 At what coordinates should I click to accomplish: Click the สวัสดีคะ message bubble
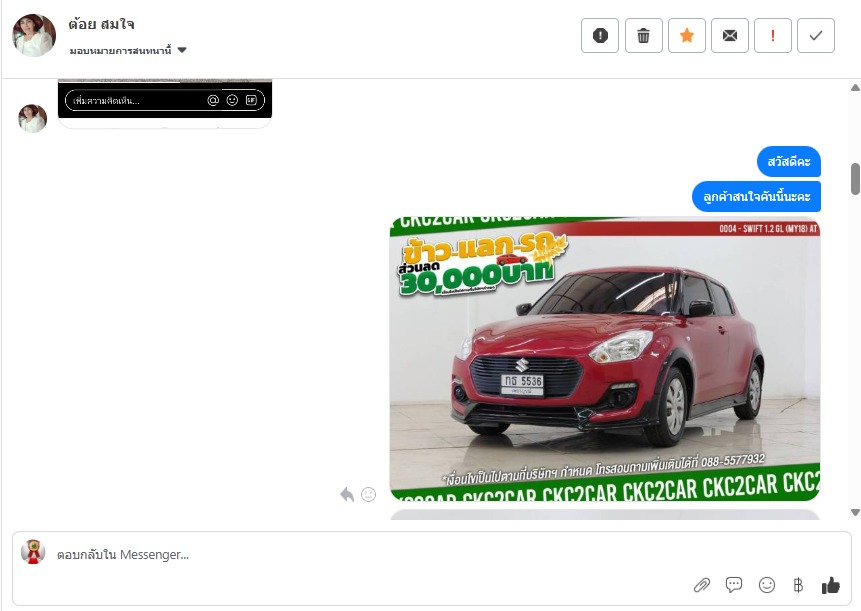click(x=788, y=161)
